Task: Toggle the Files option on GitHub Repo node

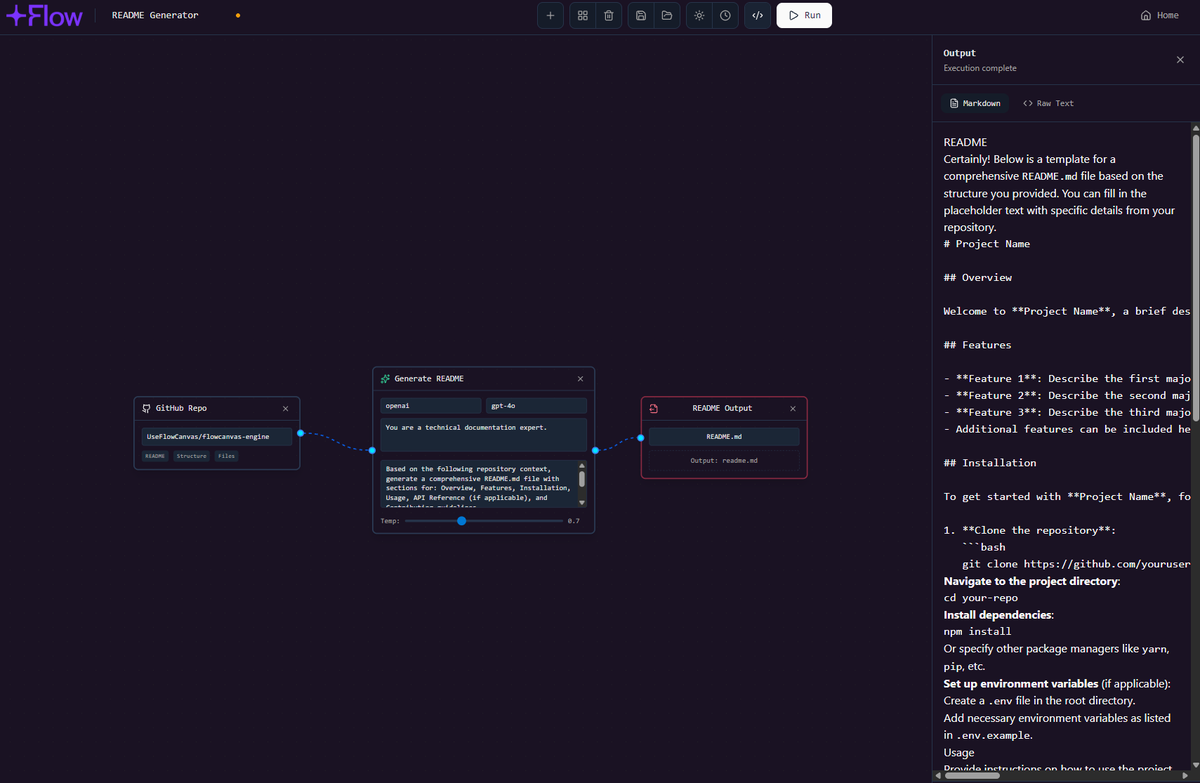Action: click(227, 456)
